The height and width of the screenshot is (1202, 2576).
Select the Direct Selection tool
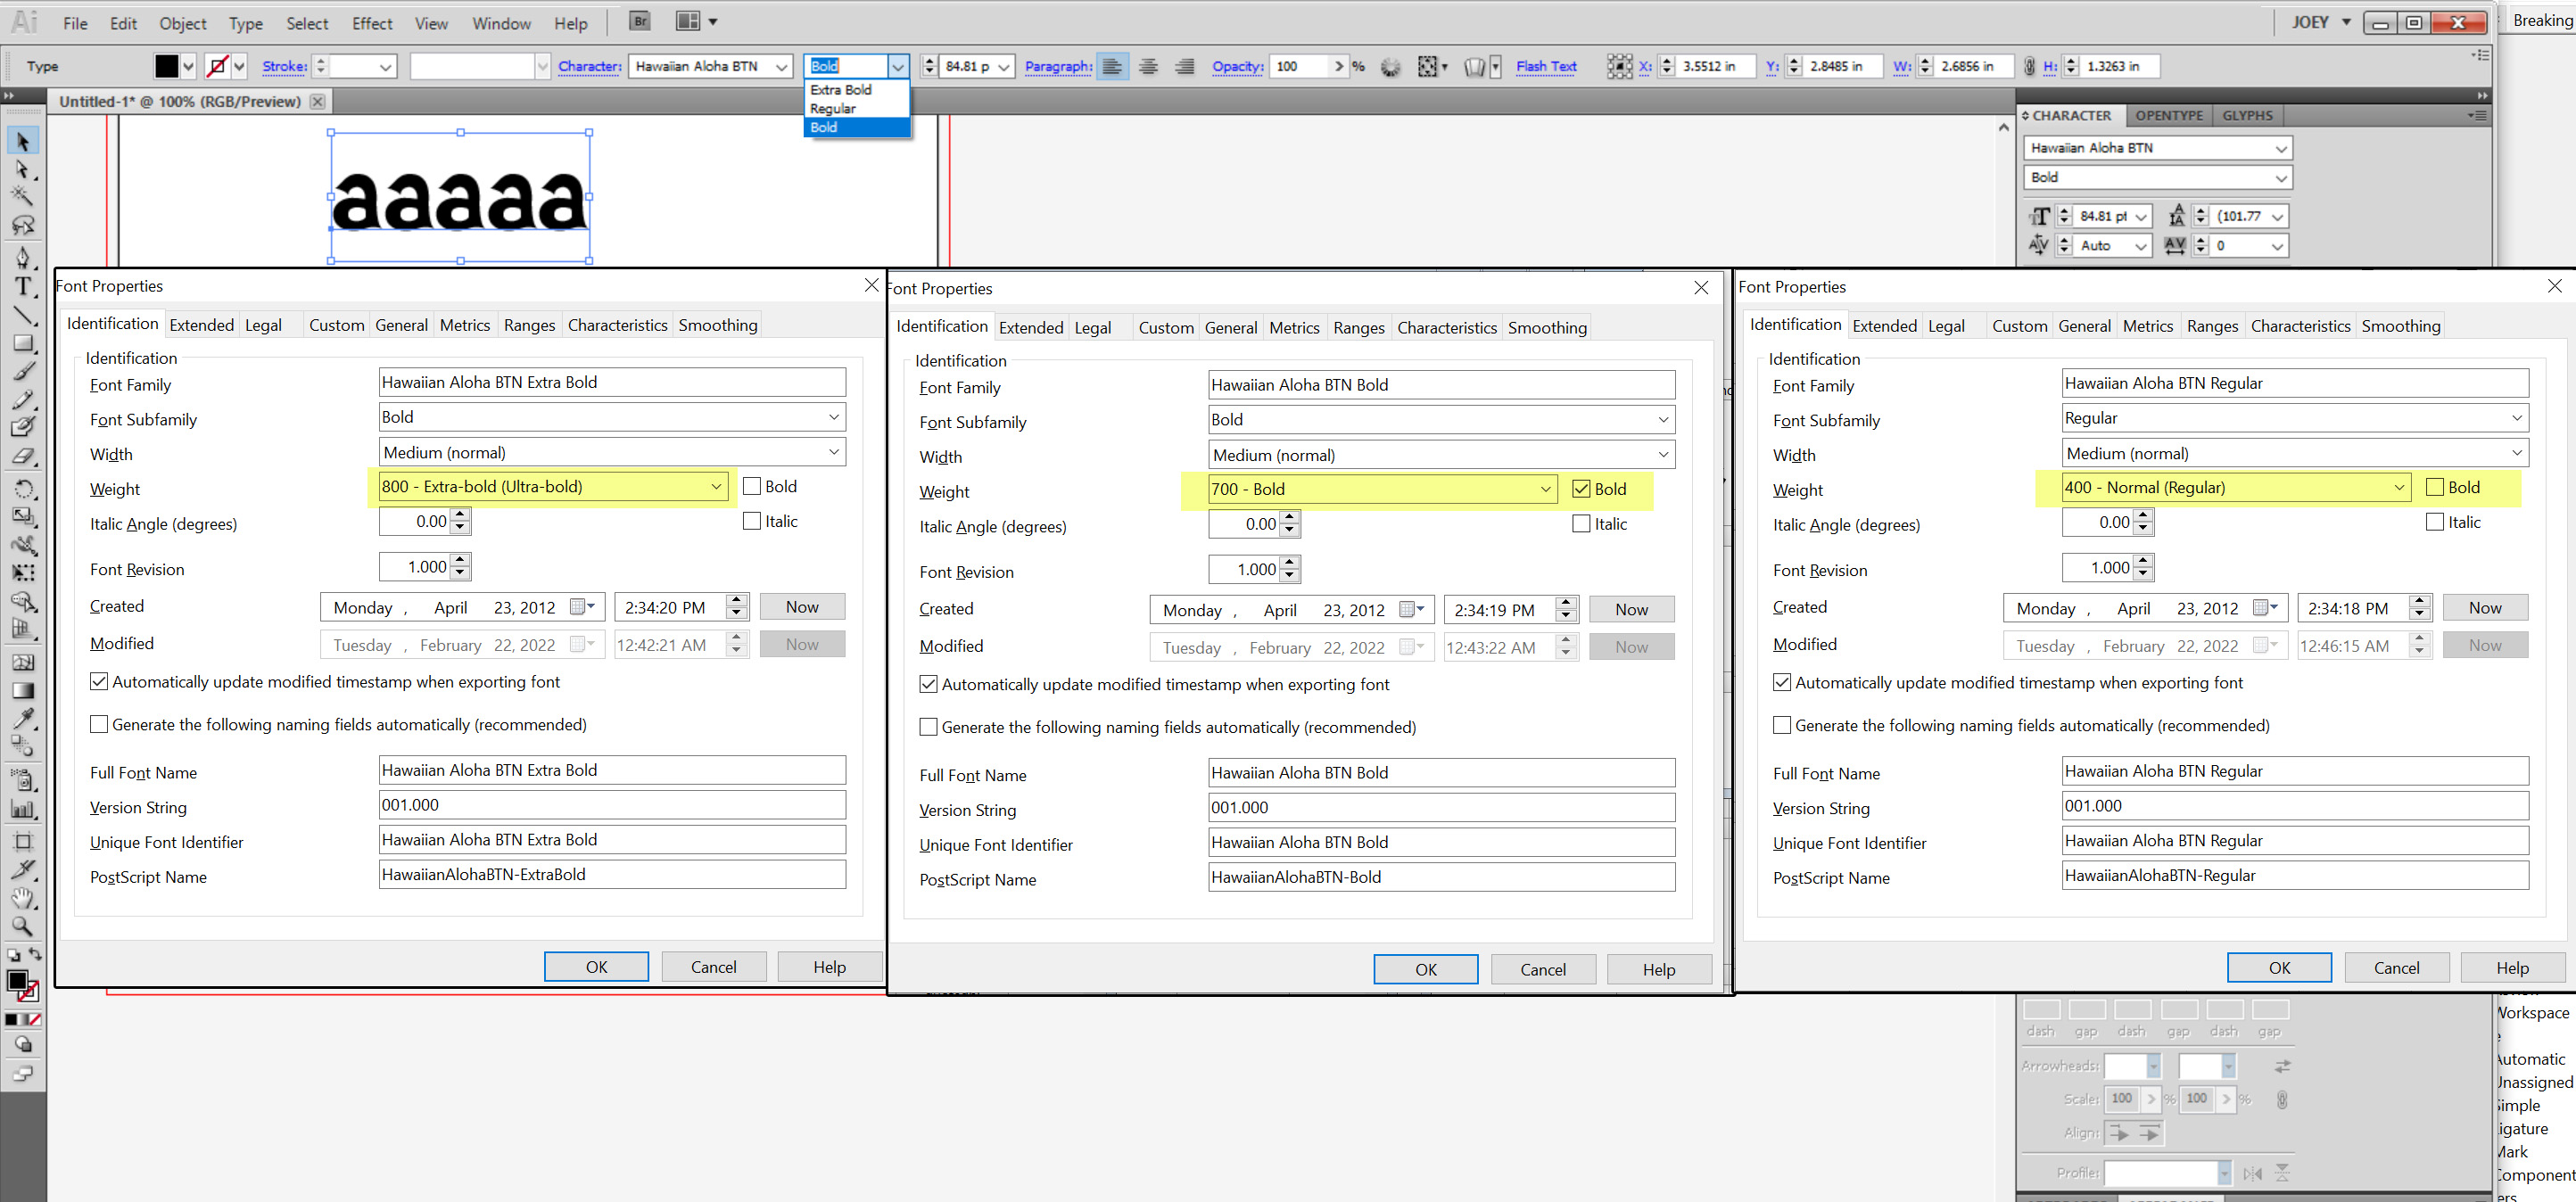point(22,169)
